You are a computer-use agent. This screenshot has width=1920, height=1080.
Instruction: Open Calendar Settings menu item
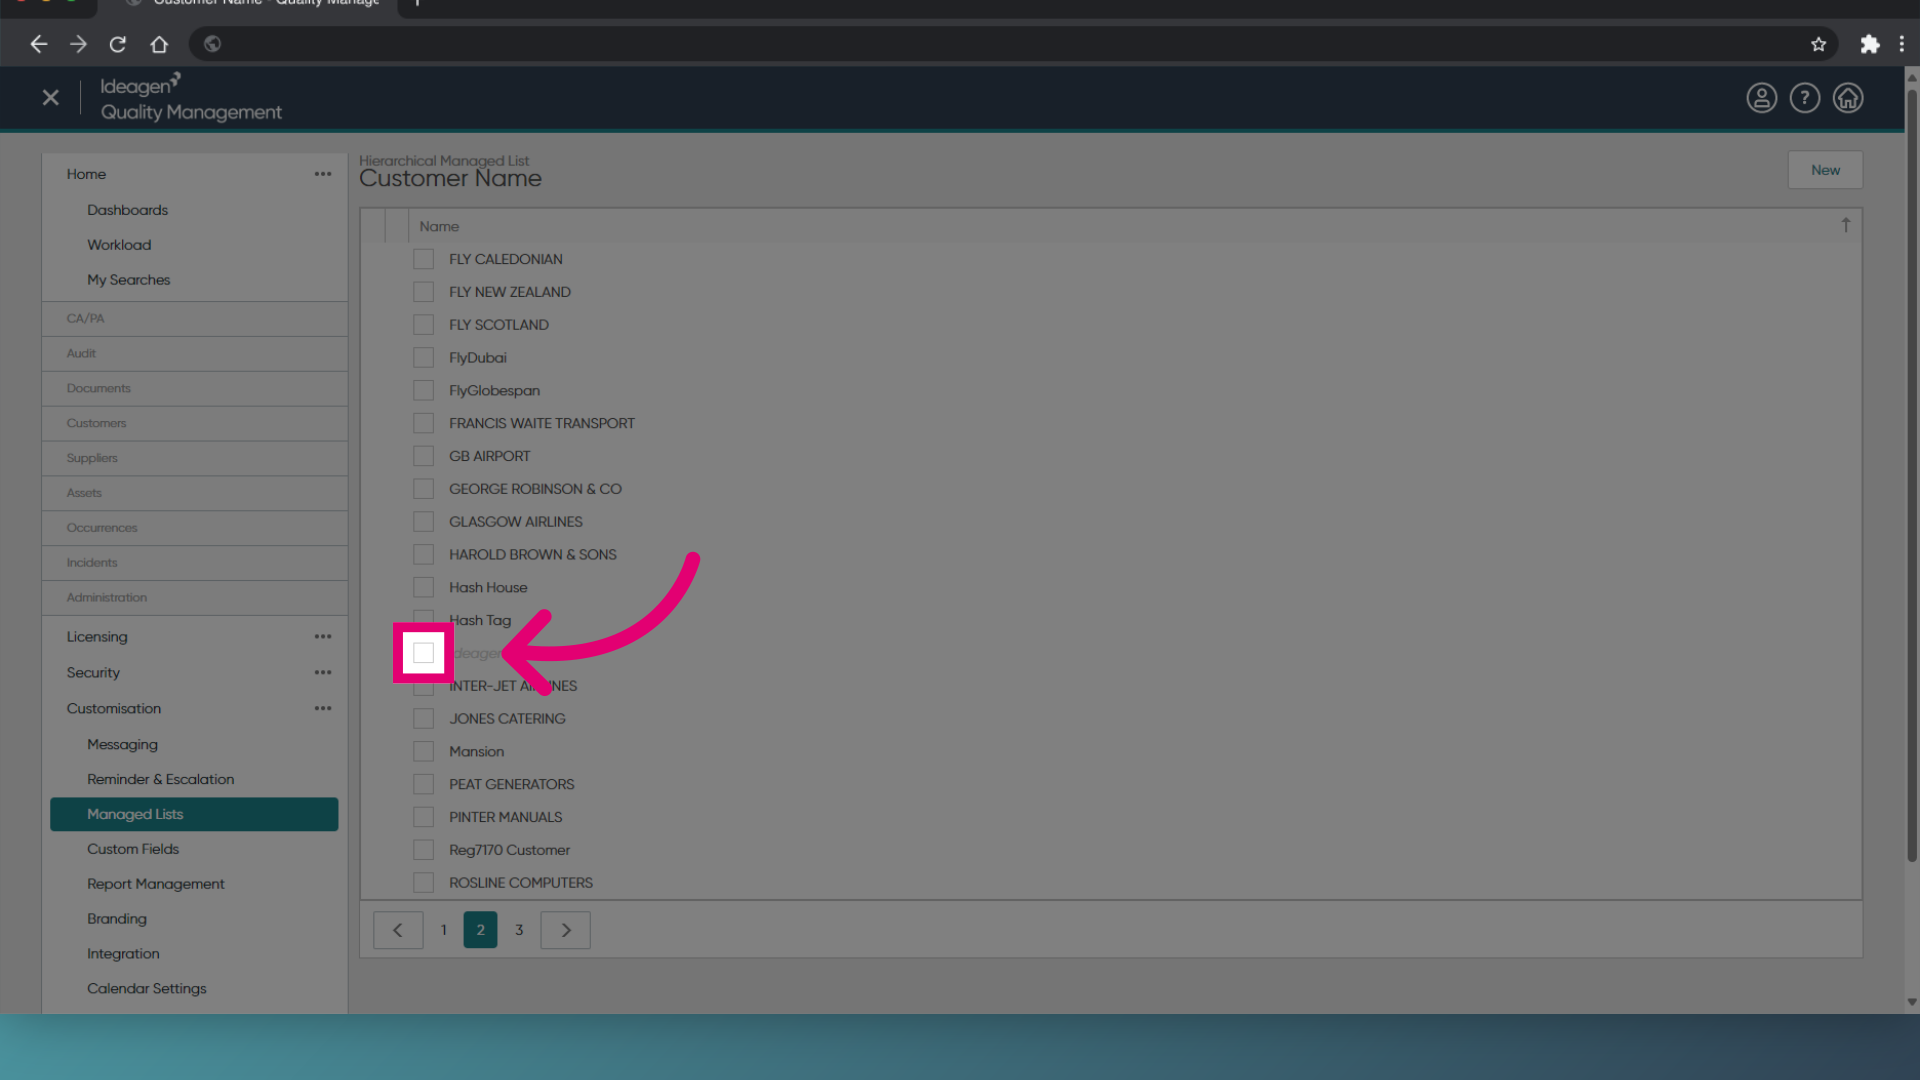146,989
